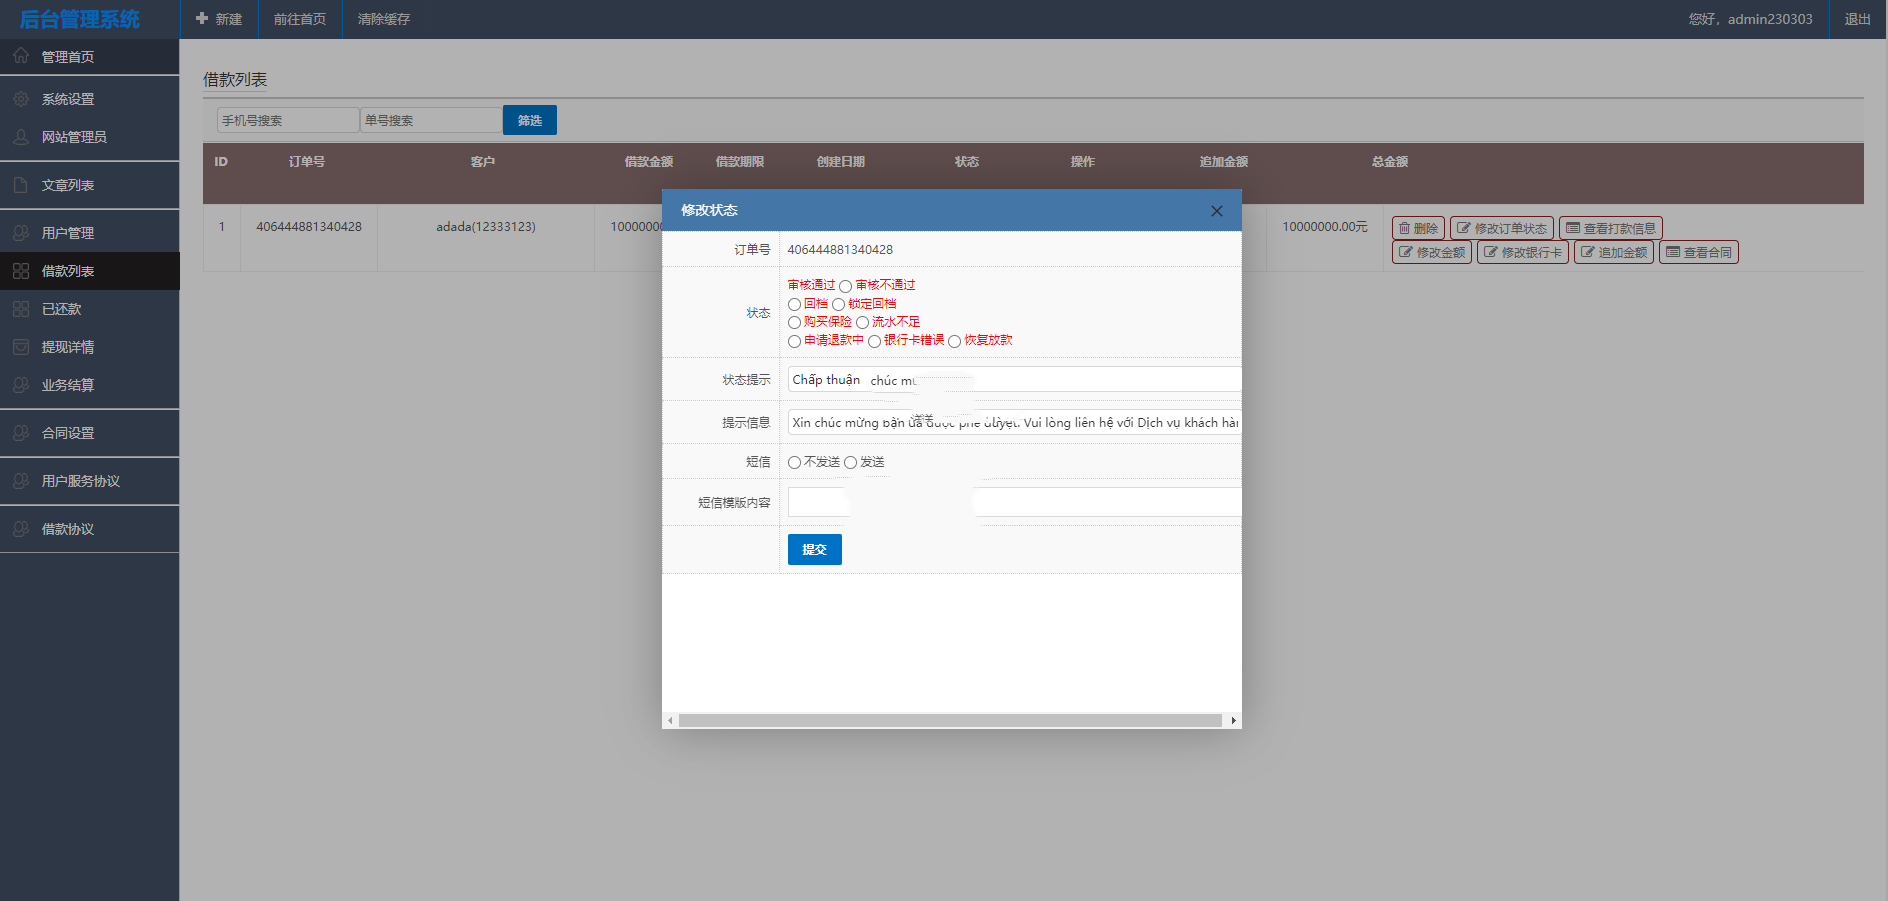Click the right arrow on the dialog scrollbar
The height and width of the screenshot is (901, 1888).
(1233, 720)
